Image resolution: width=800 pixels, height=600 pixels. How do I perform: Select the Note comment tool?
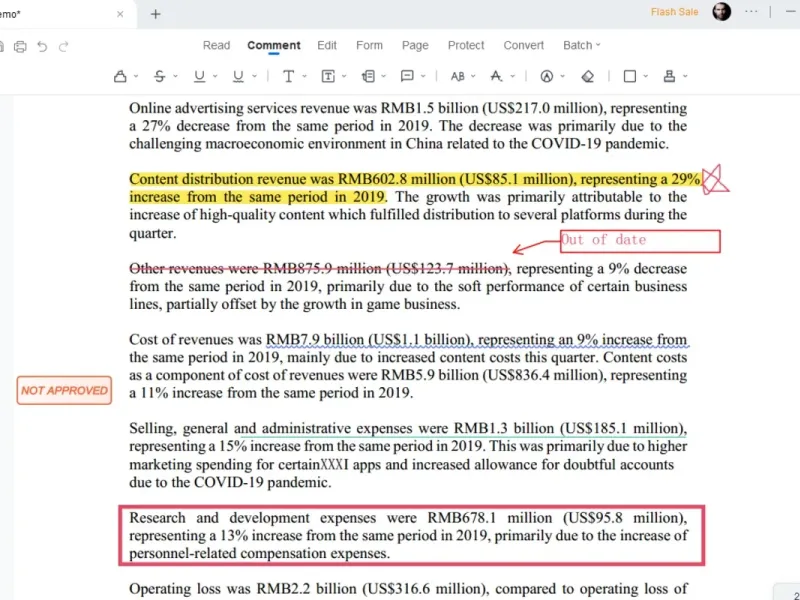click(x=407, y=77)
